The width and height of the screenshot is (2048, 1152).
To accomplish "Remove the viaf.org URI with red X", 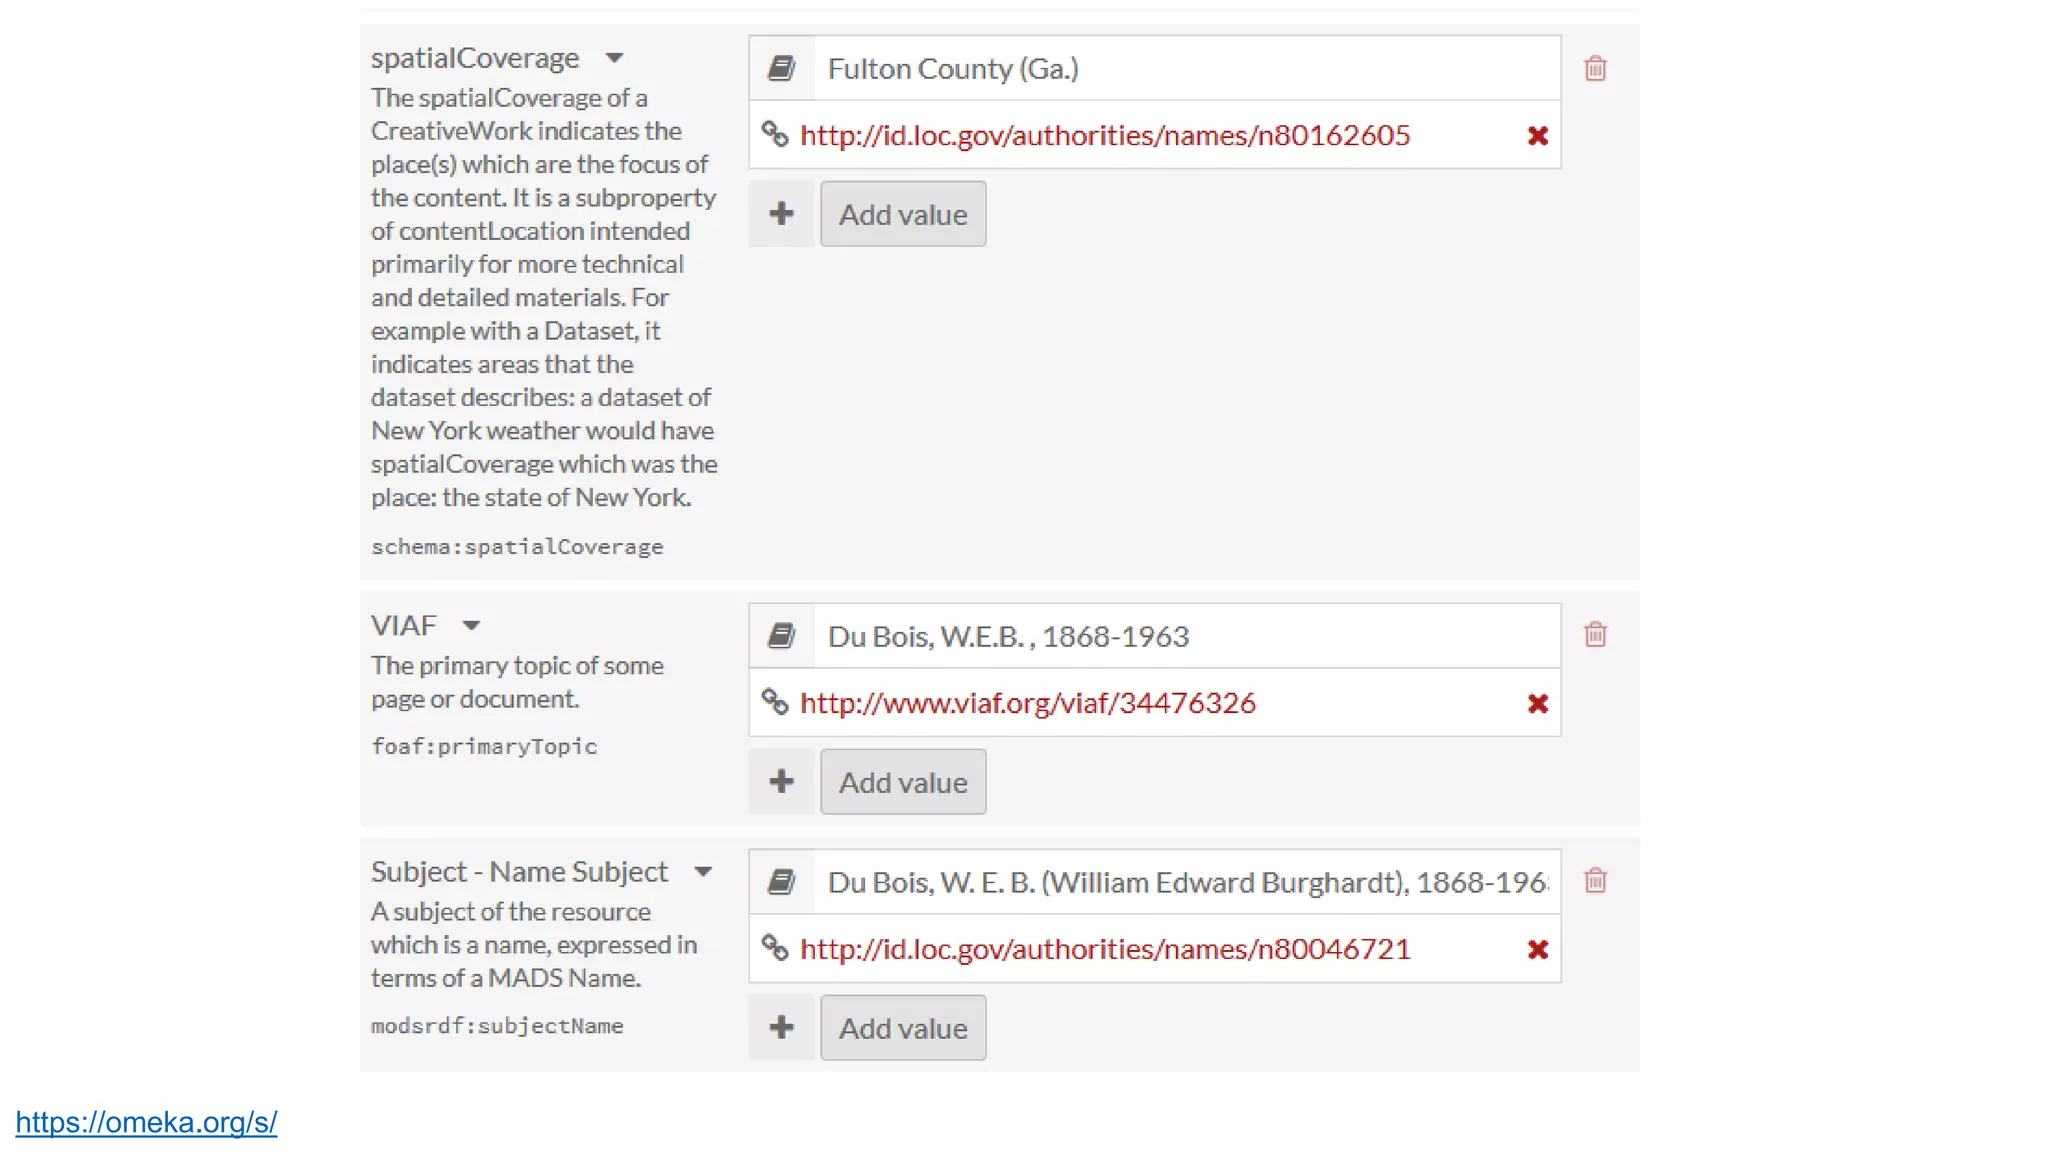I will coord(1538,704).
